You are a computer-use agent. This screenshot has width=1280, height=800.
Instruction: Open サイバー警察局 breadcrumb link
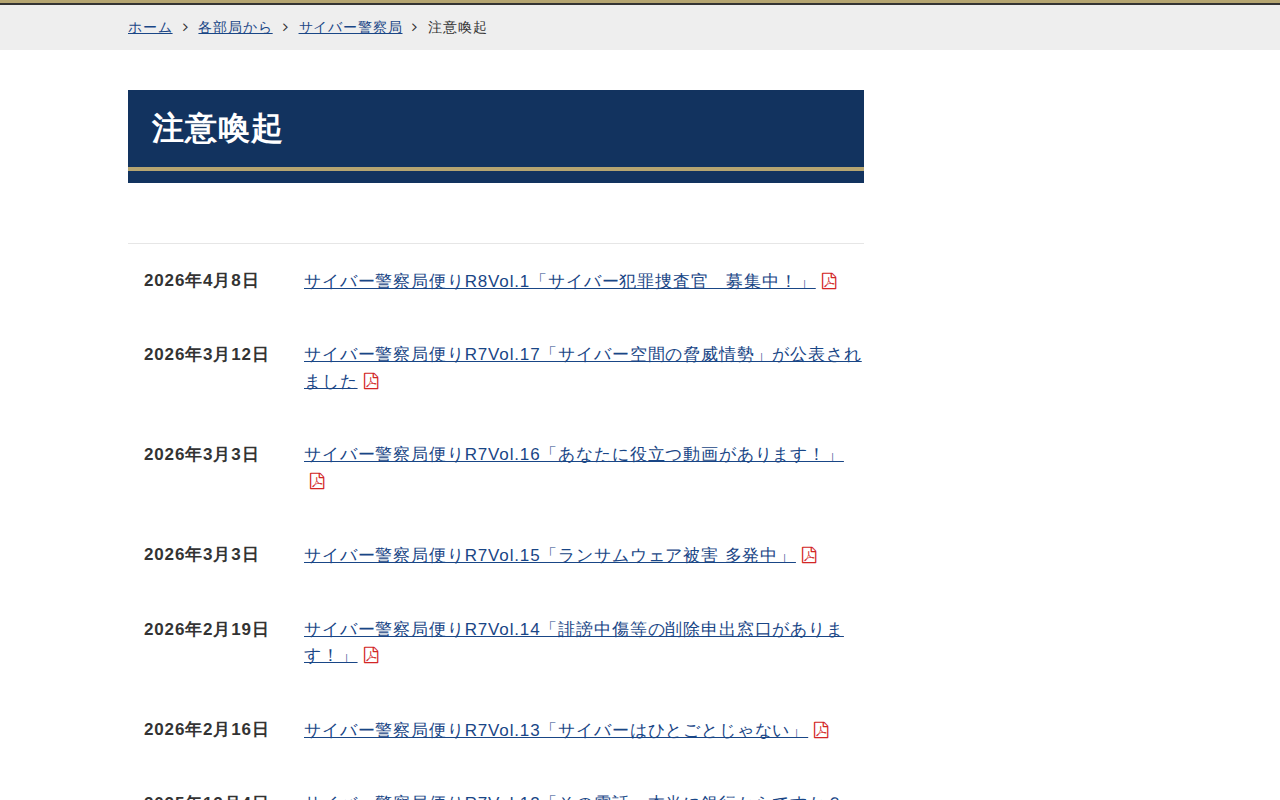(350, 27)
